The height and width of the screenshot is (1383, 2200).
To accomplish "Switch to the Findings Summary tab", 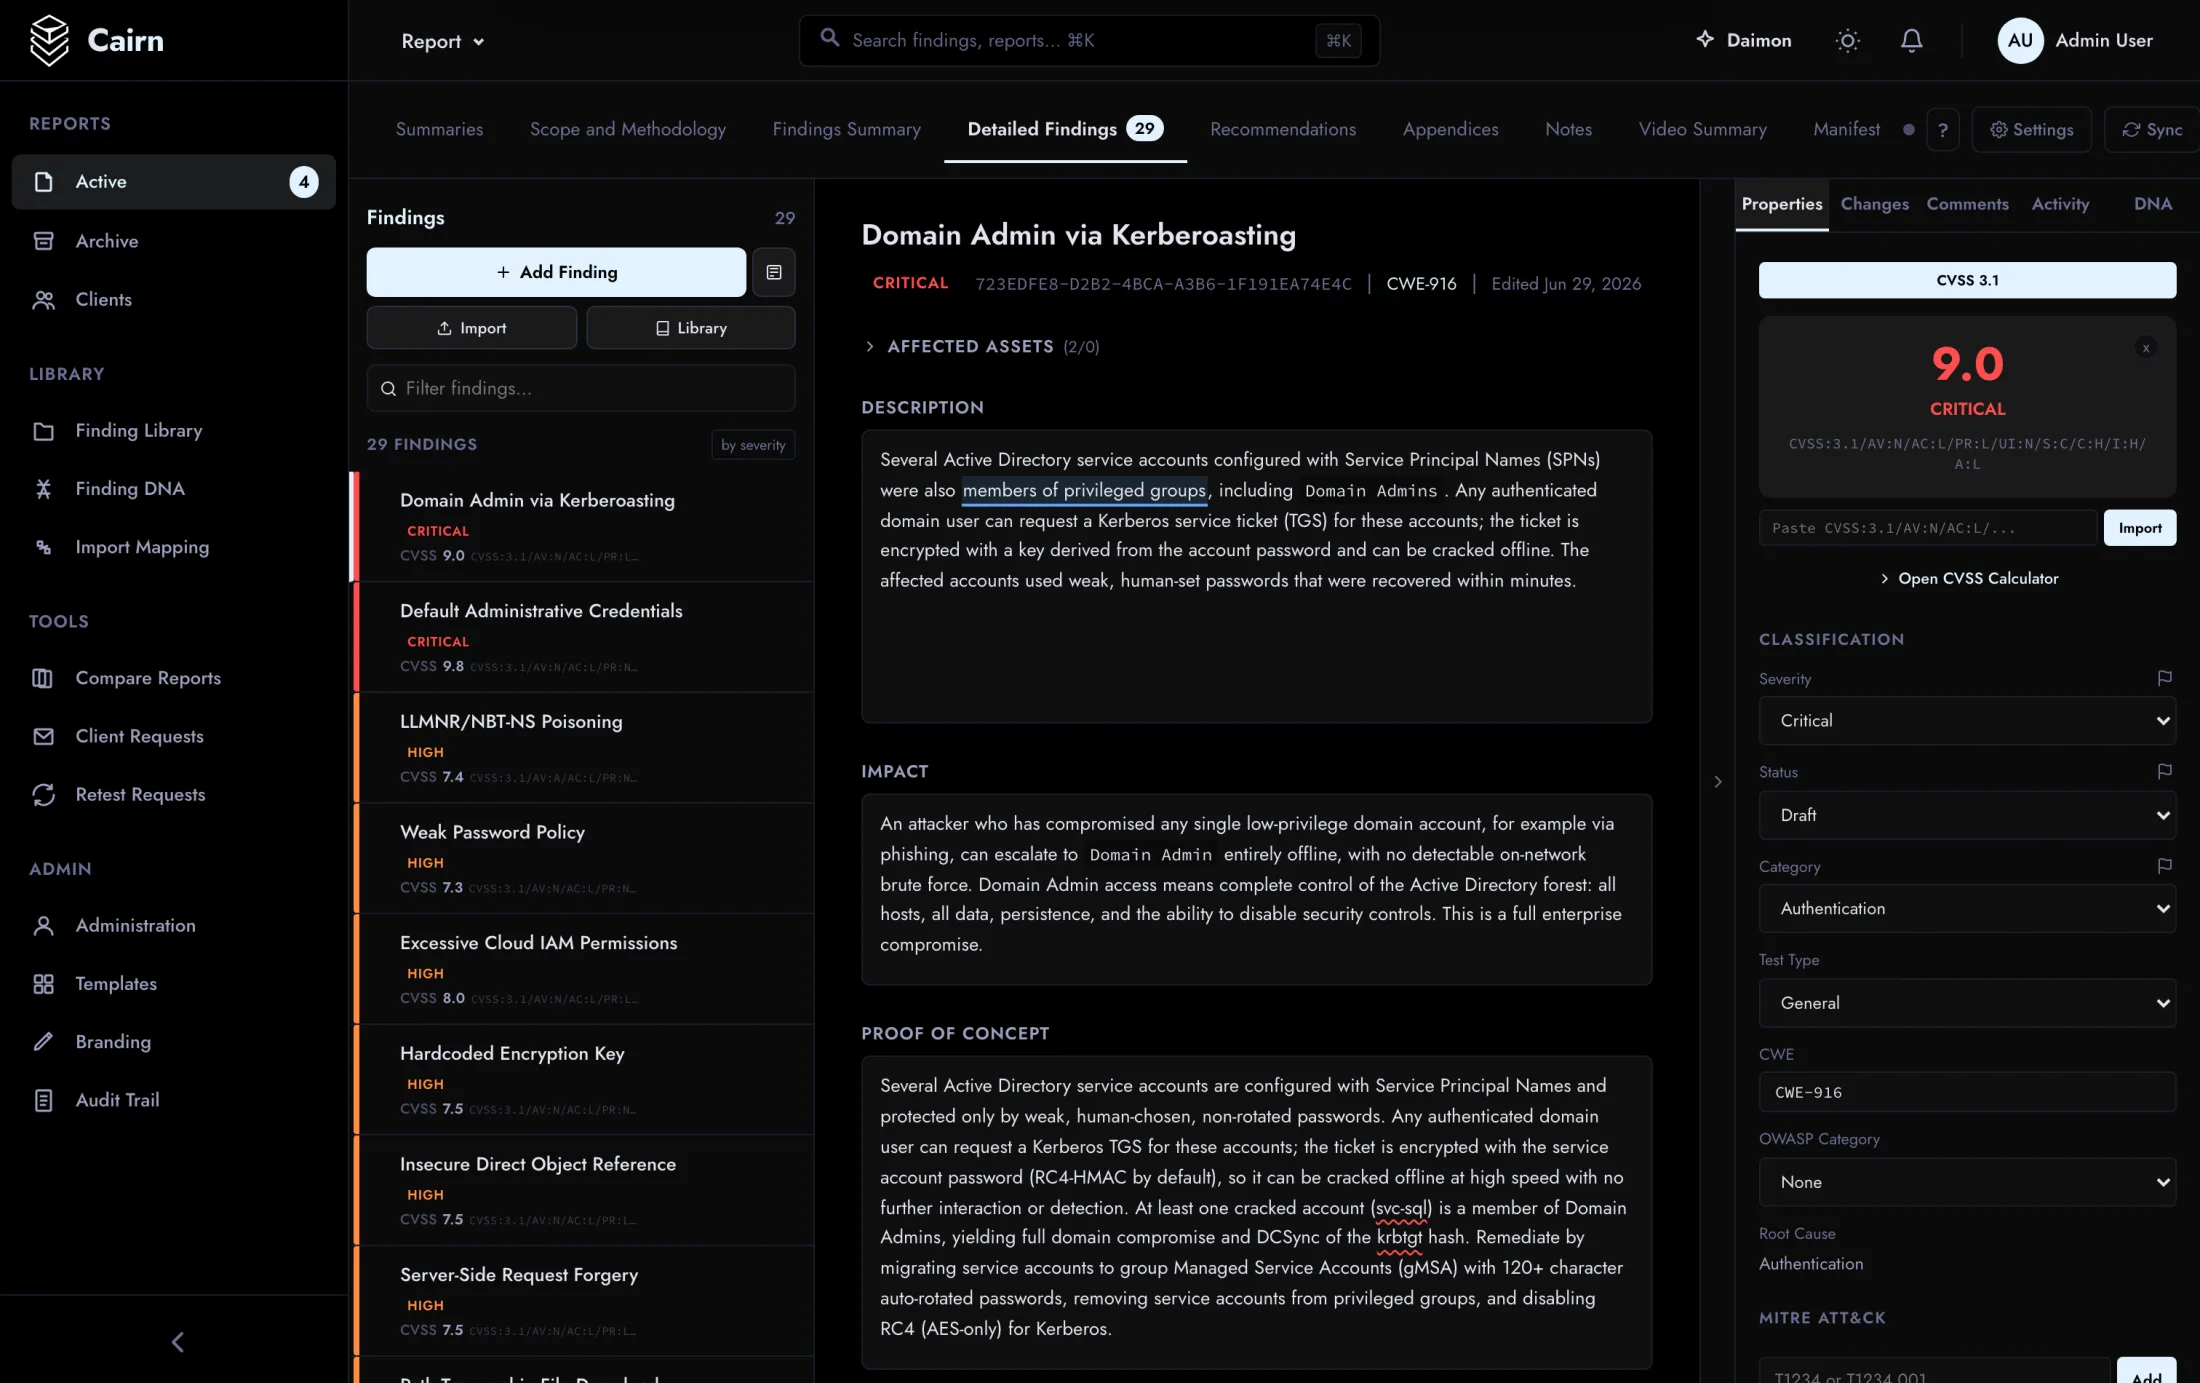I will coord(846,130).
